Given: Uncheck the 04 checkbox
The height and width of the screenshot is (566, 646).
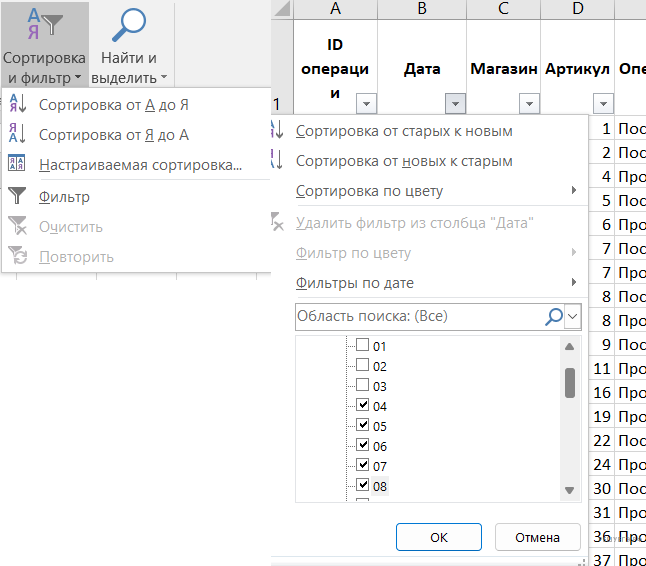Looking at the screenshot, I should (x=363, y=406).
